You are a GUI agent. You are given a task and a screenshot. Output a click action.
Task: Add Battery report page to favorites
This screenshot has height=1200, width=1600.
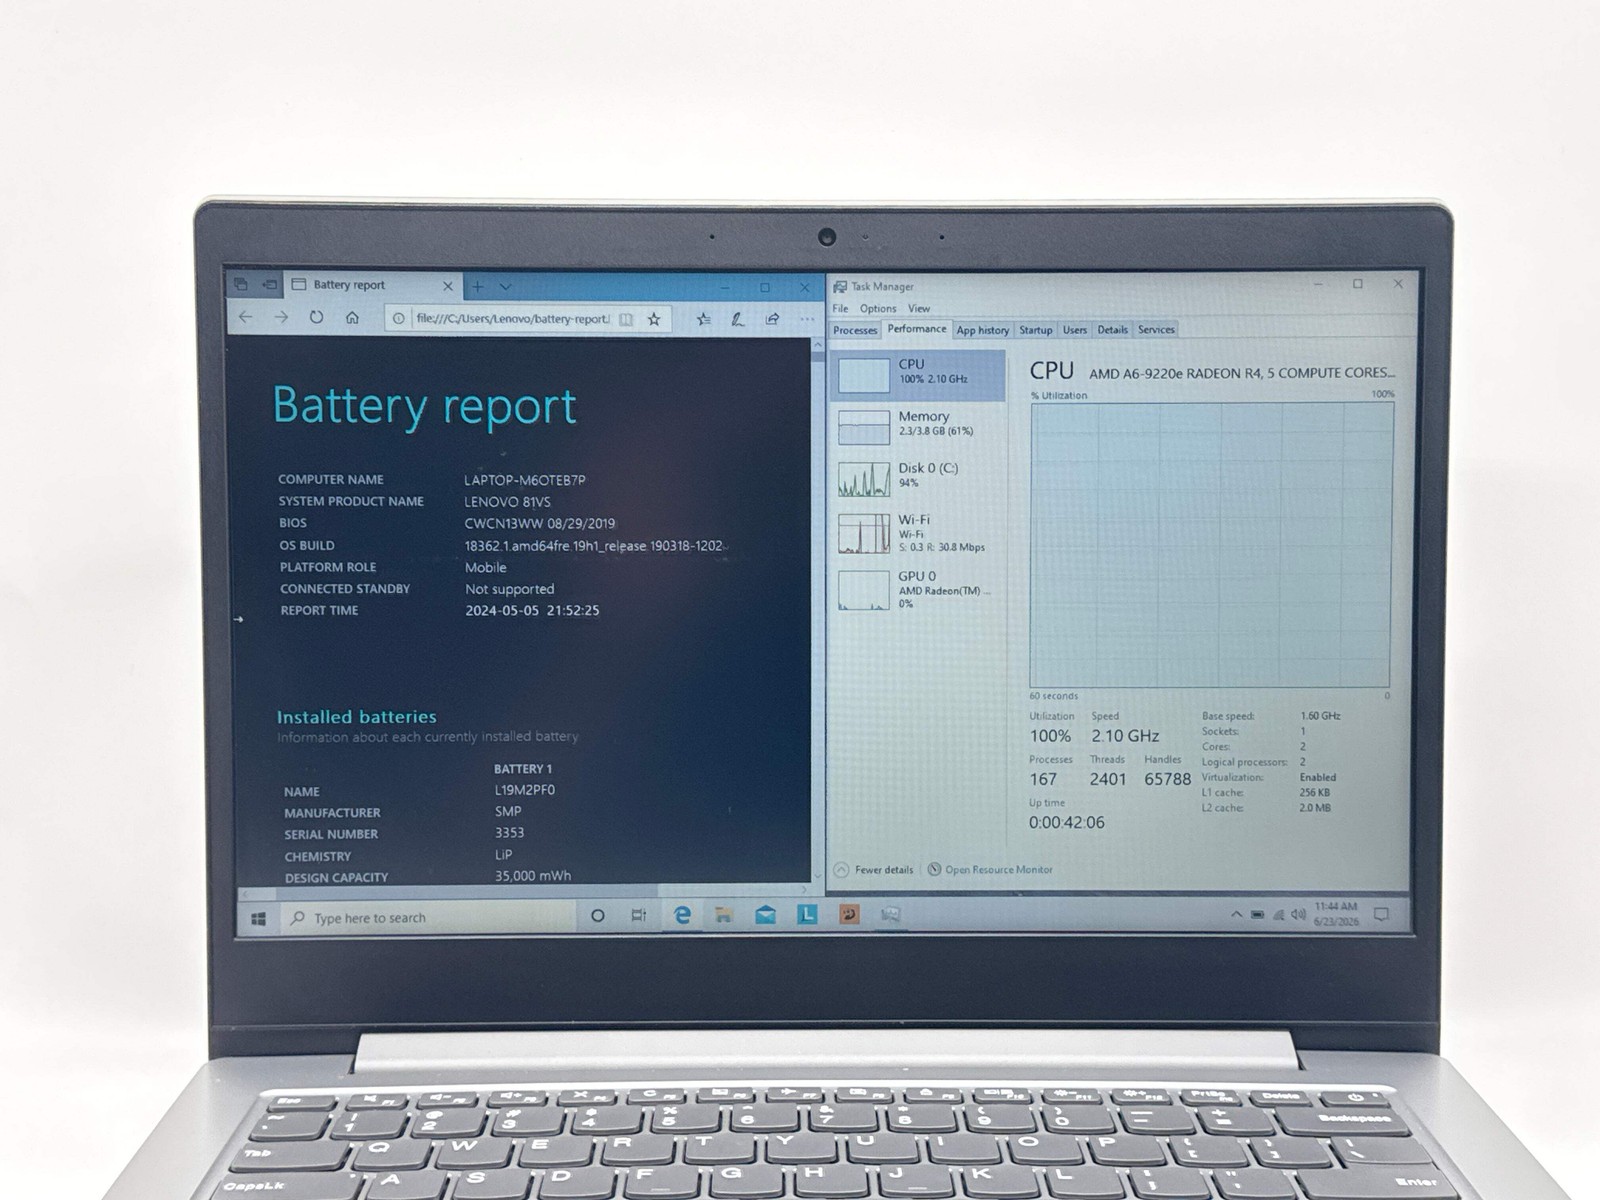point(654,319)
